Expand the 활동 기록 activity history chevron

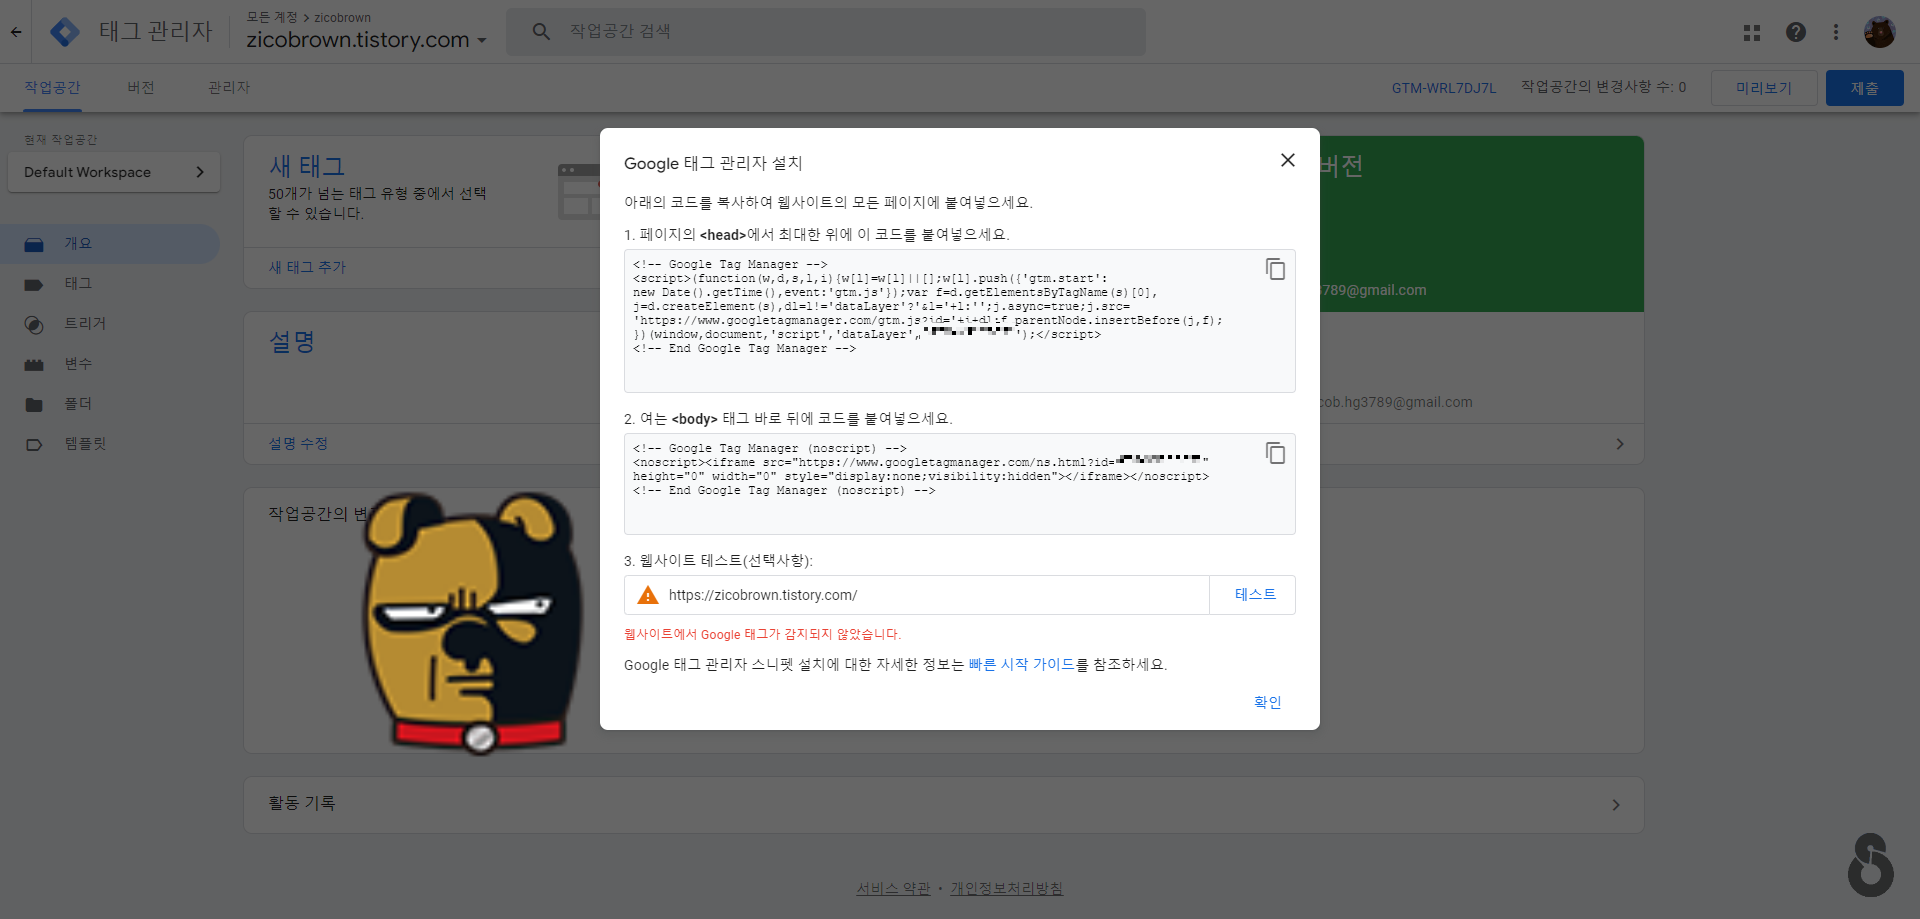pos(1616,805)
